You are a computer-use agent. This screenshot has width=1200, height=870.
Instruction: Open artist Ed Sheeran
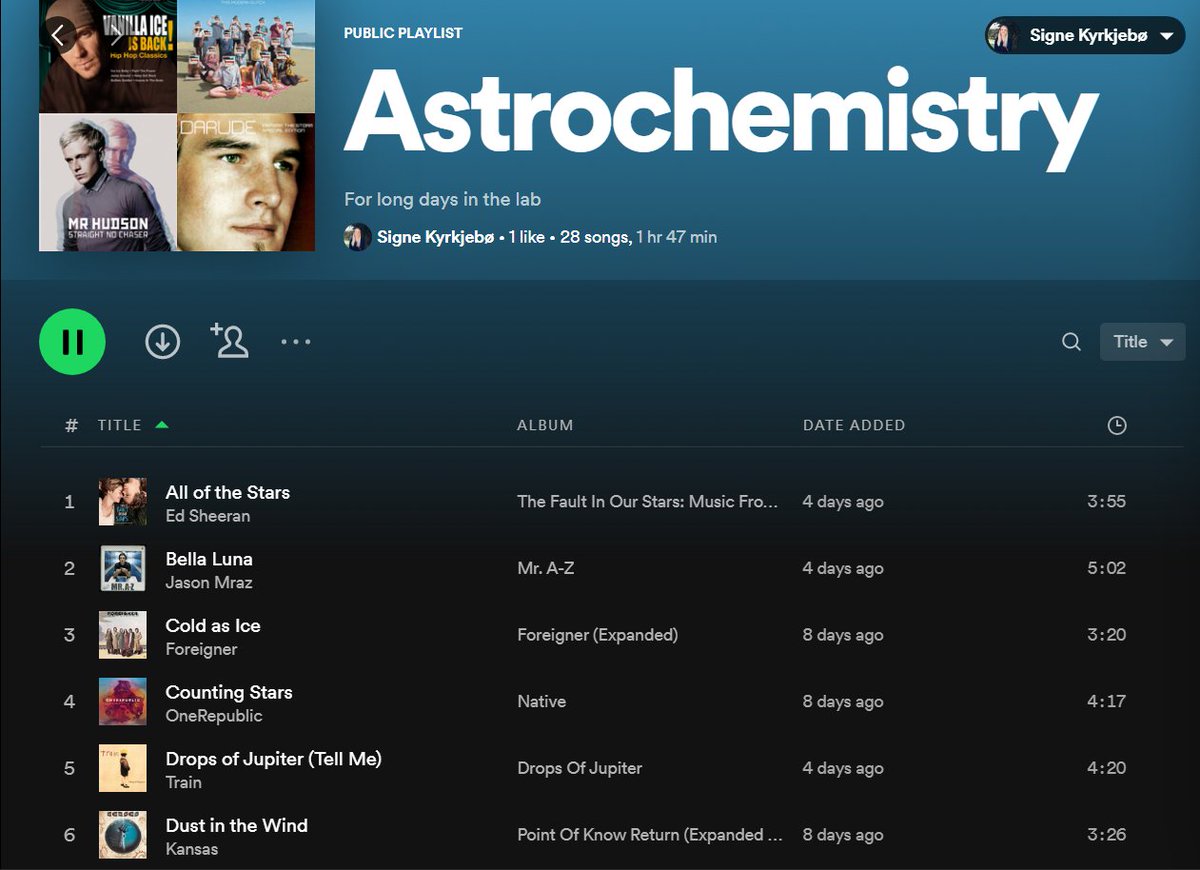click(208, 516)
